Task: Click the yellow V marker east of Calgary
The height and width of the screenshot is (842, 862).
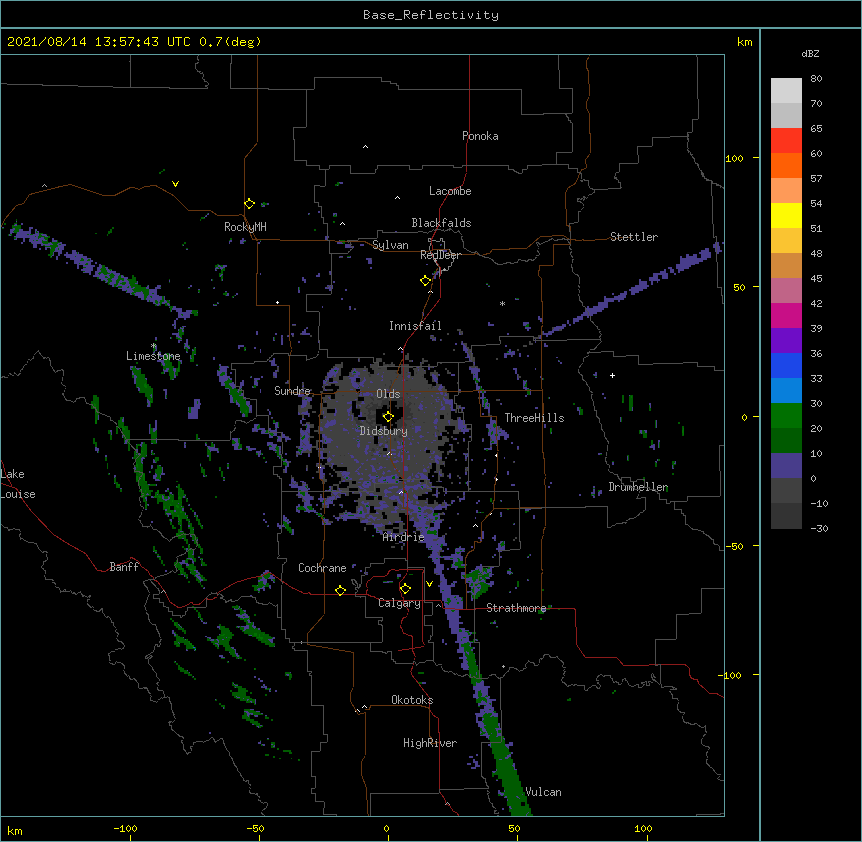Action: (429, 584)
